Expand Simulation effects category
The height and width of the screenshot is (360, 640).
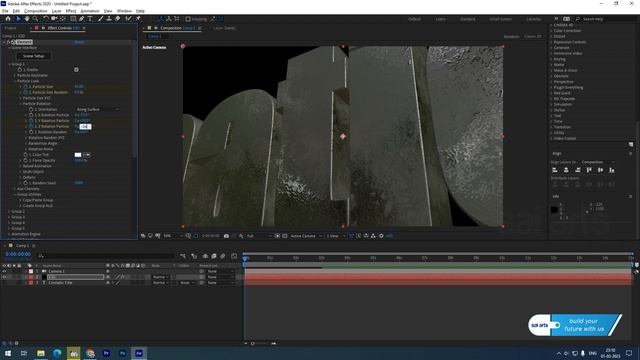[x=551, y=104]
